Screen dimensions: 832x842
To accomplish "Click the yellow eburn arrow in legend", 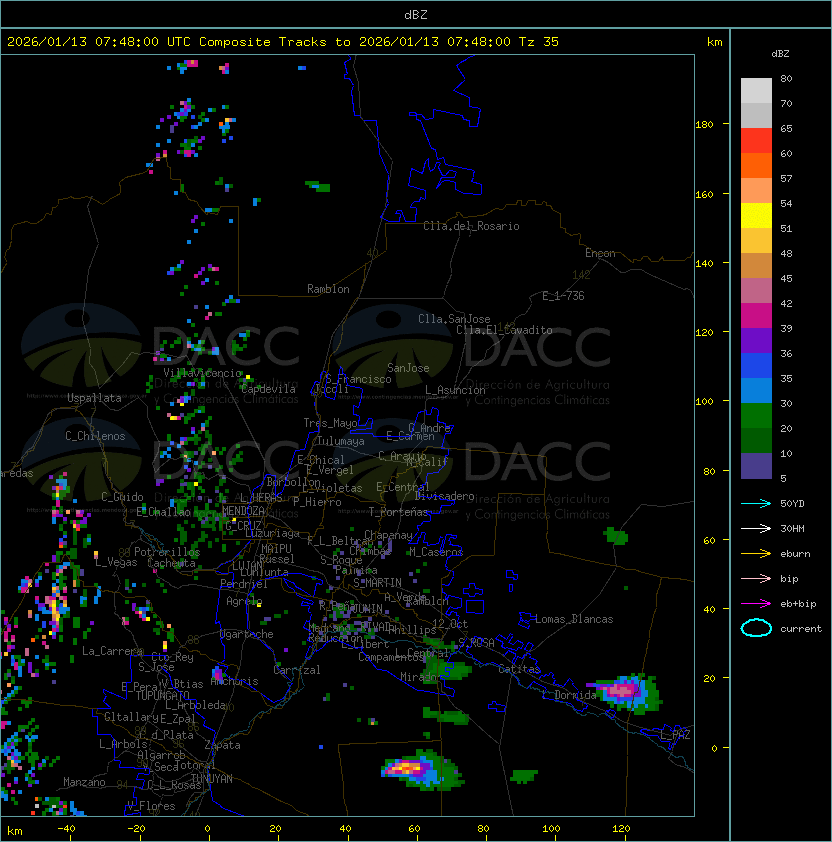I will (756, 554).
